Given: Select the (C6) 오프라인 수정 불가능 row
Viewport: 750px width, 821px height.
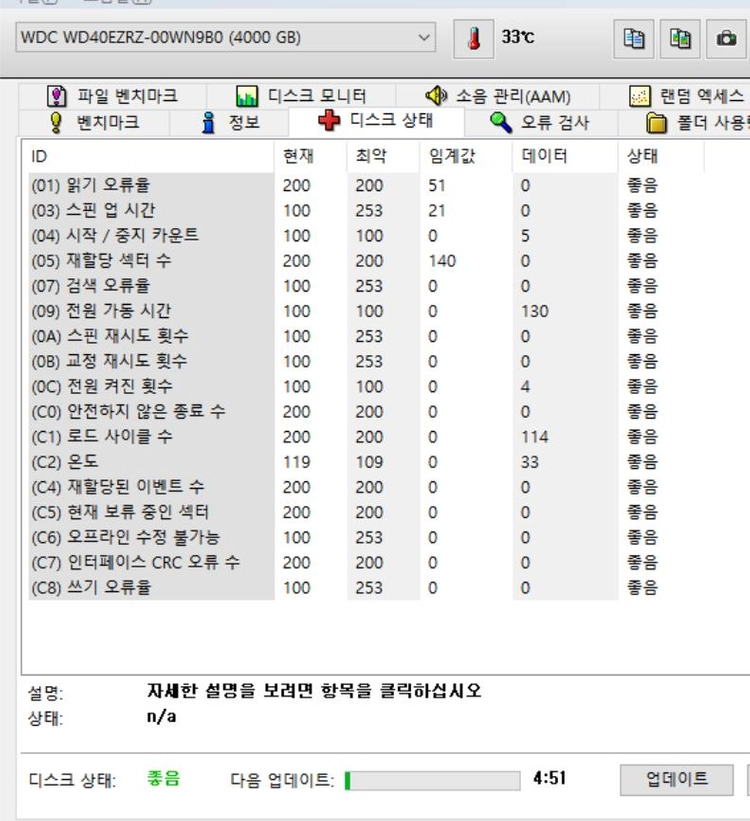Looking at the screenshot, I should (367, 537).
